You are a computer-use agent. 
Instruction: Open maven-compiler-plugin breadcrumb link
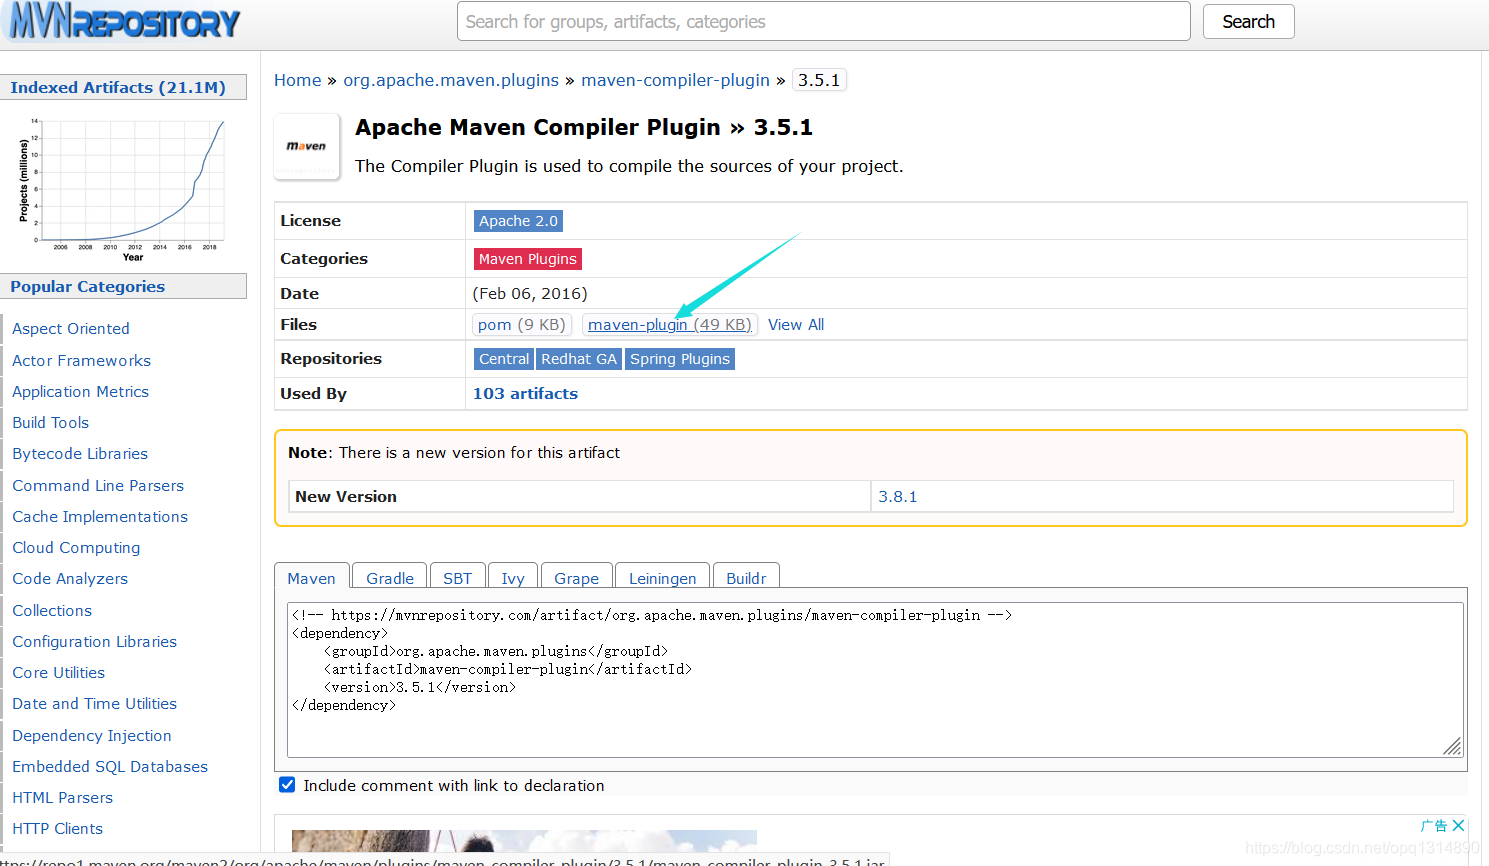tap(675, 80)
